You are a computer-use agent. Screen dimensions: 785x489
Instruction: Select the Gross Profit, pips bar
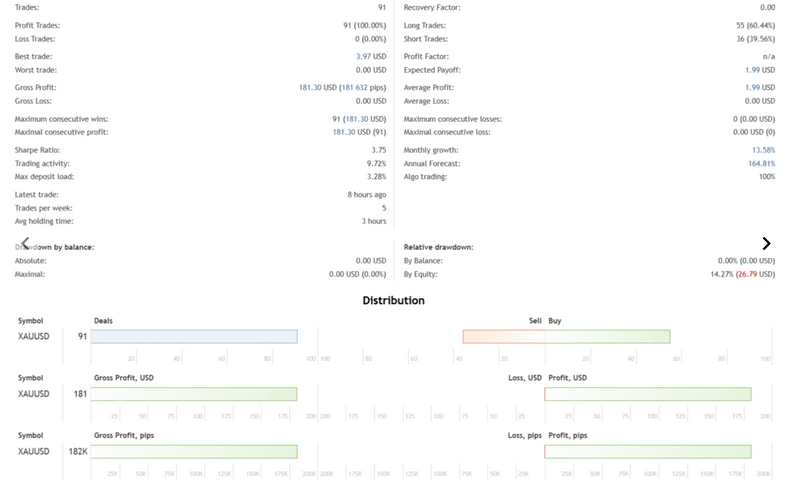pyautogui.click(x=194, y=451)
